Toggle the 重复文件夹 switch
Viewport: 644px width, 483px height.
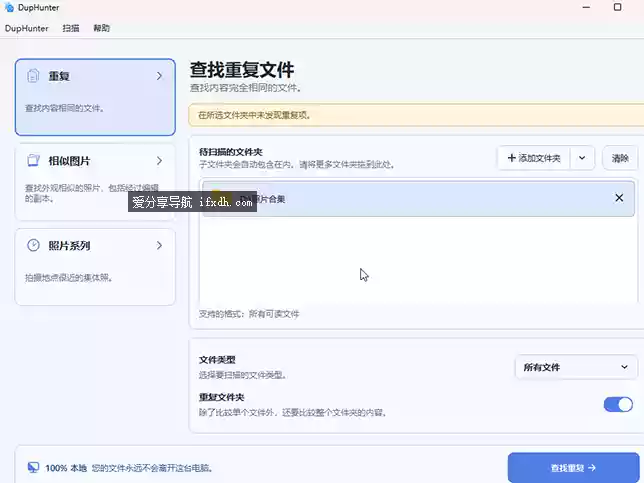(618, 405)
